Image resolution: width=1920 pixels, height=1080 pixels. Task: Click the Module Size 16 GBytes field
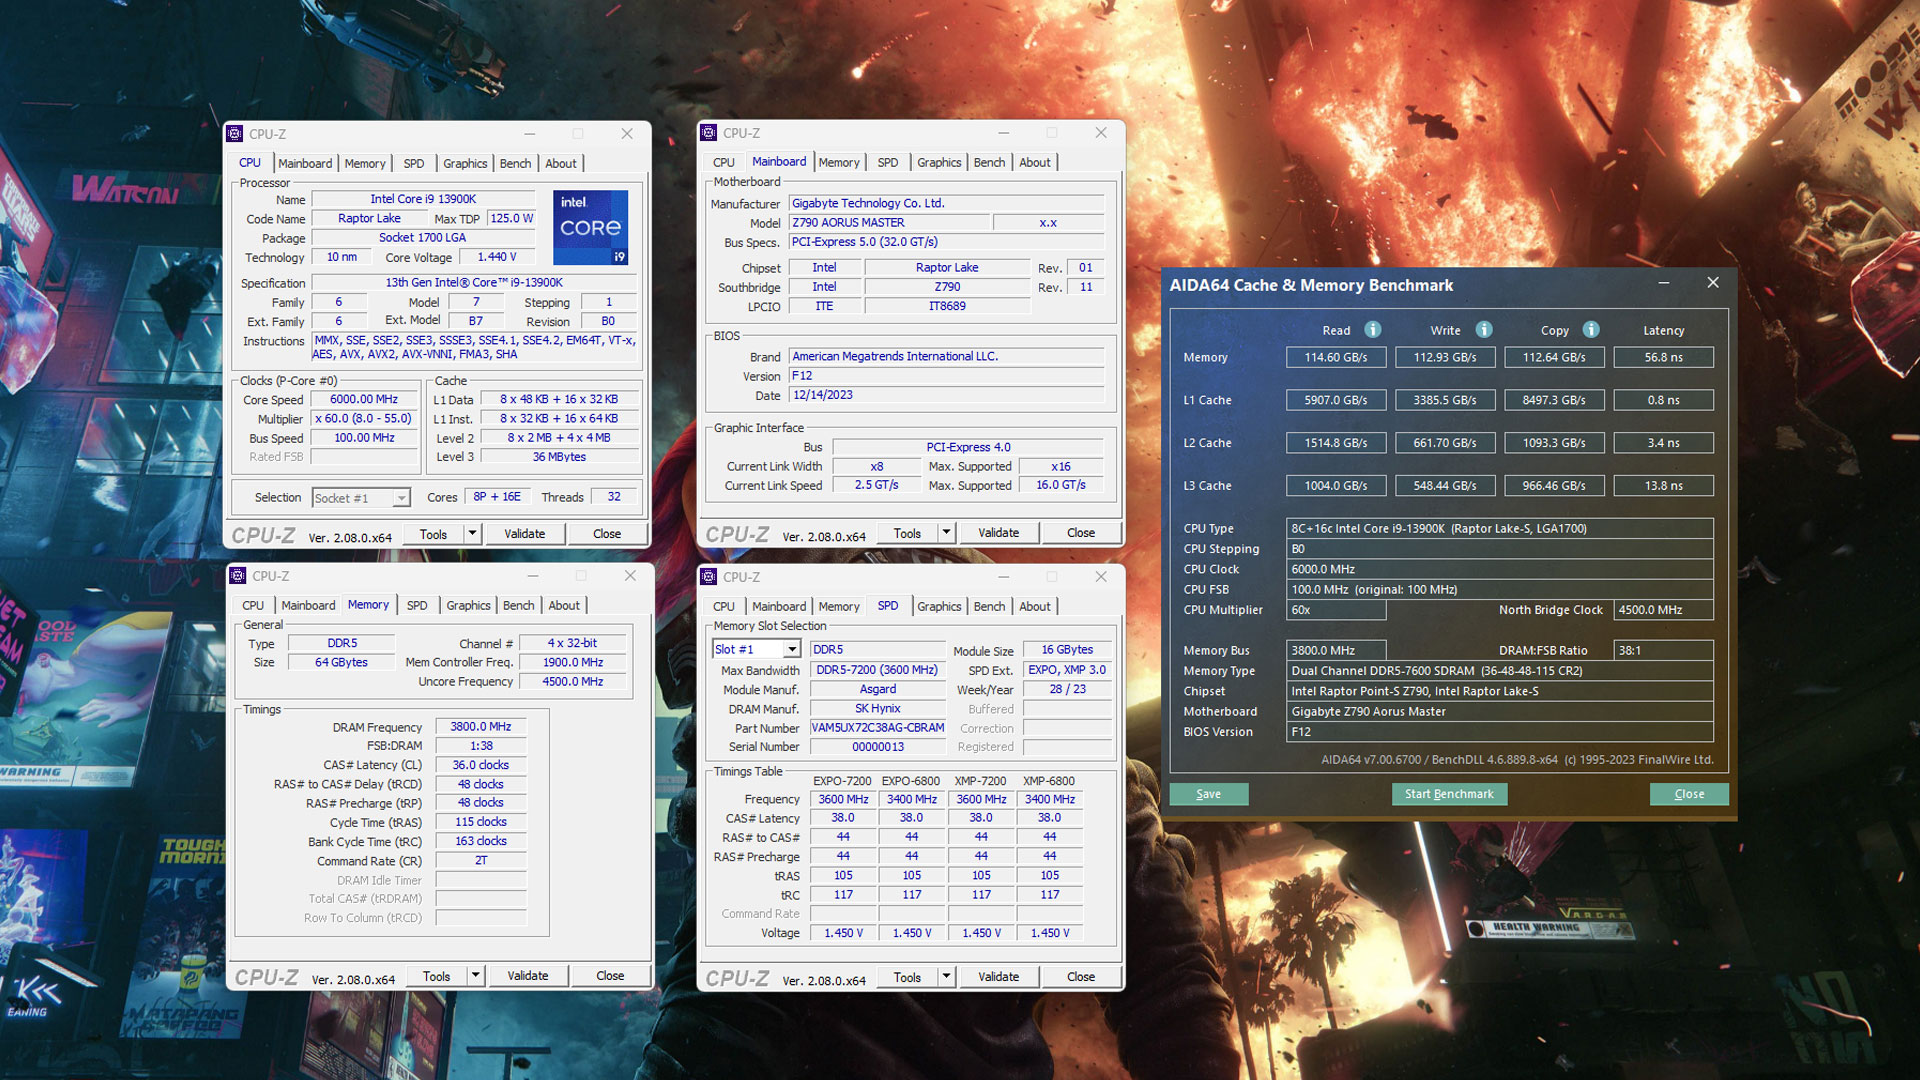point(1067,650)
